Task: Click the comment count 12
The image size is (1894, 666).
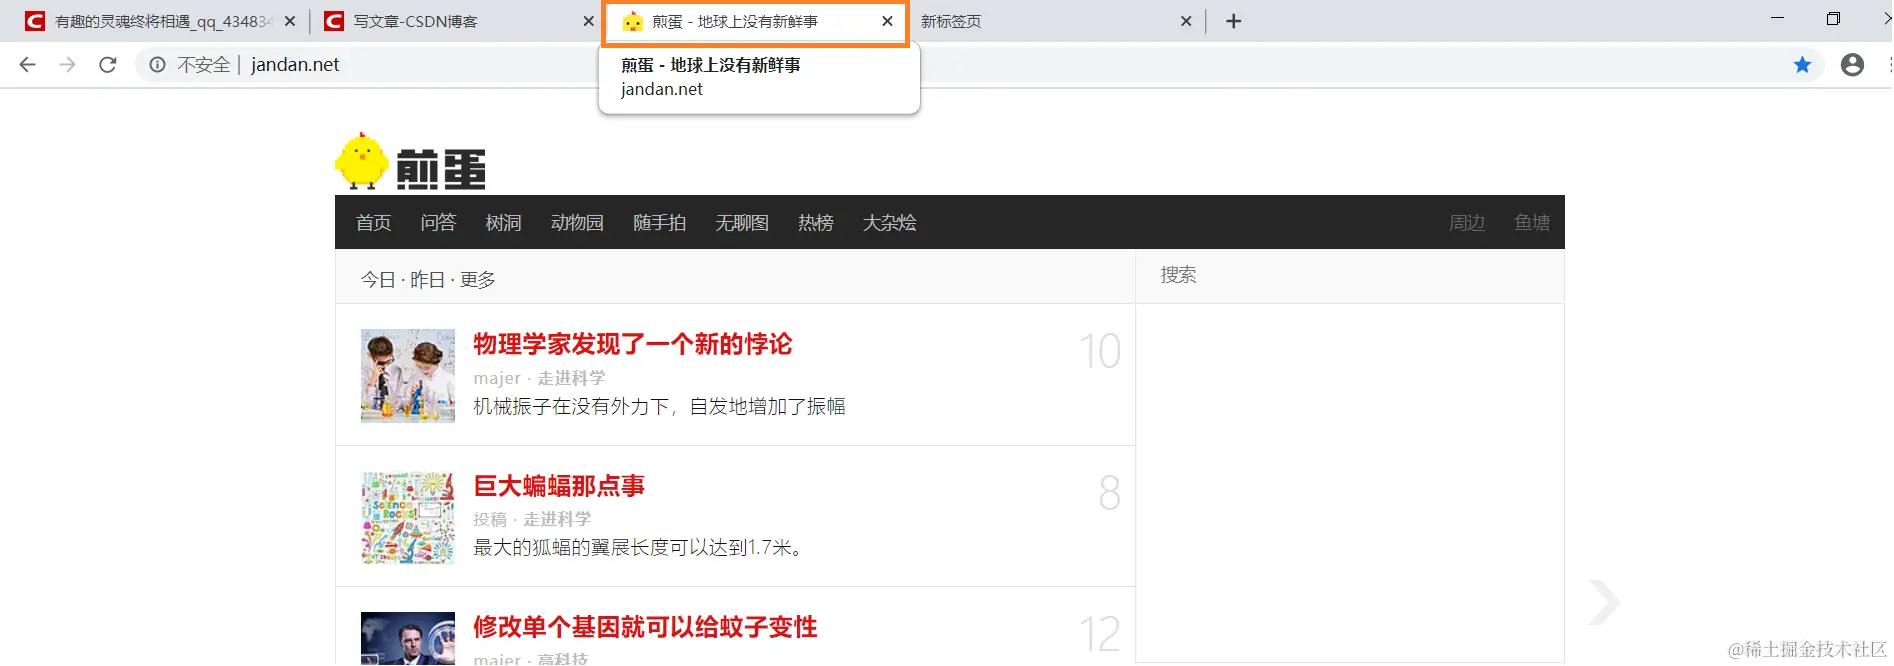Action: (x=1099, y=635)
